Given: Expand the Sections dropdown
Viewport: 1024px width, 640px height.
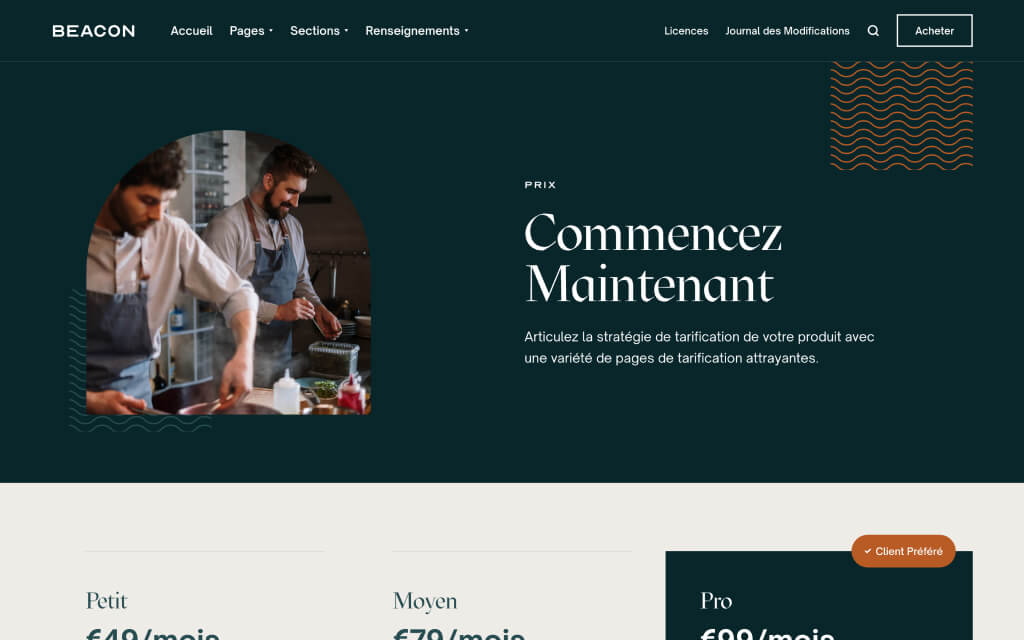Looking at the screenshot, I should tap(319, 31).
